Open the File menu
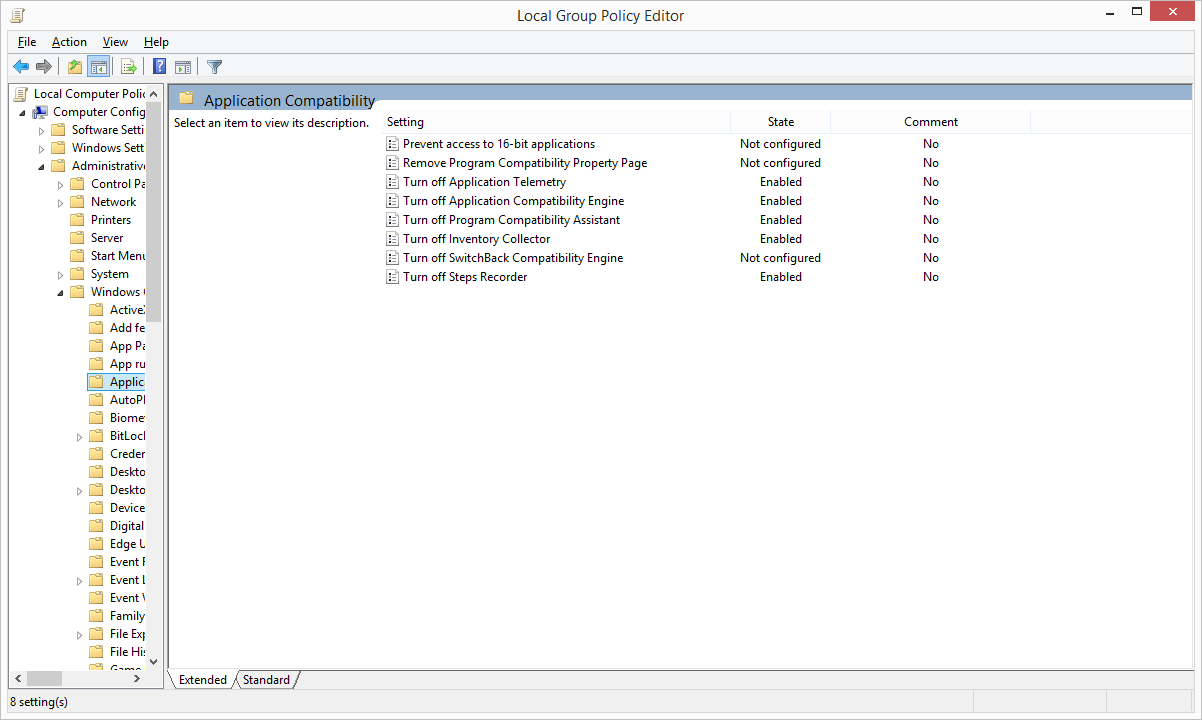The width and height of the screenshot is (1202, 720). pos(27,42)
